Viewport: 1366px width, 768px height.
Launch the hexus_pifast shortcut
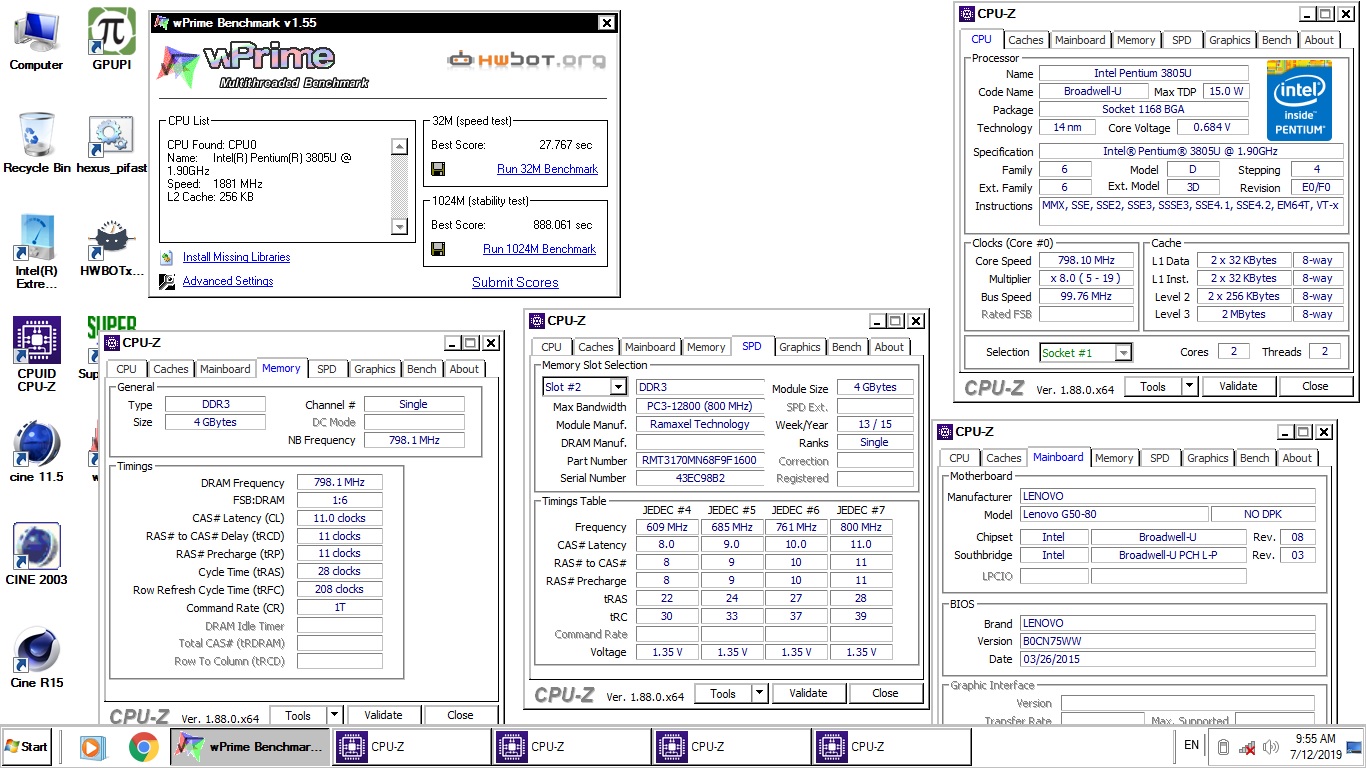[x=111, y=143]
